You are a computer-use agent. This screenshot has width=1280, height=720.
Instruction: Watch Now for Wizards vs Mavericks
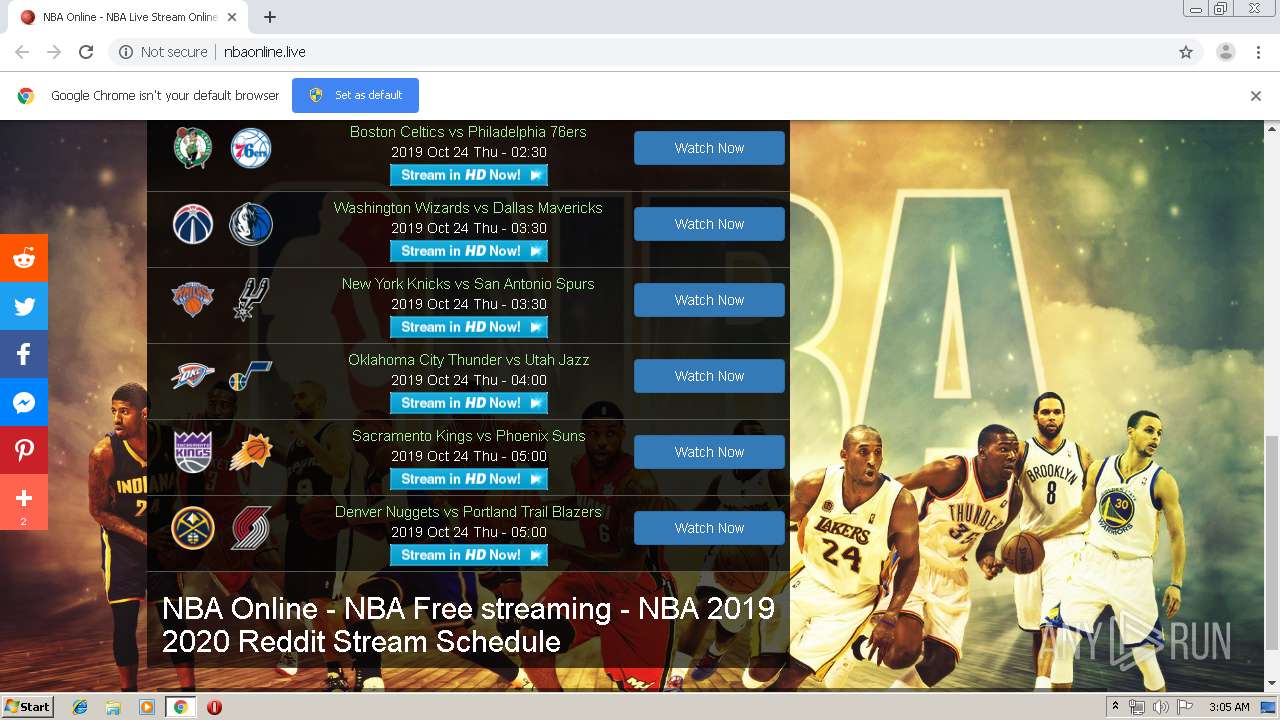coord(709,224)
